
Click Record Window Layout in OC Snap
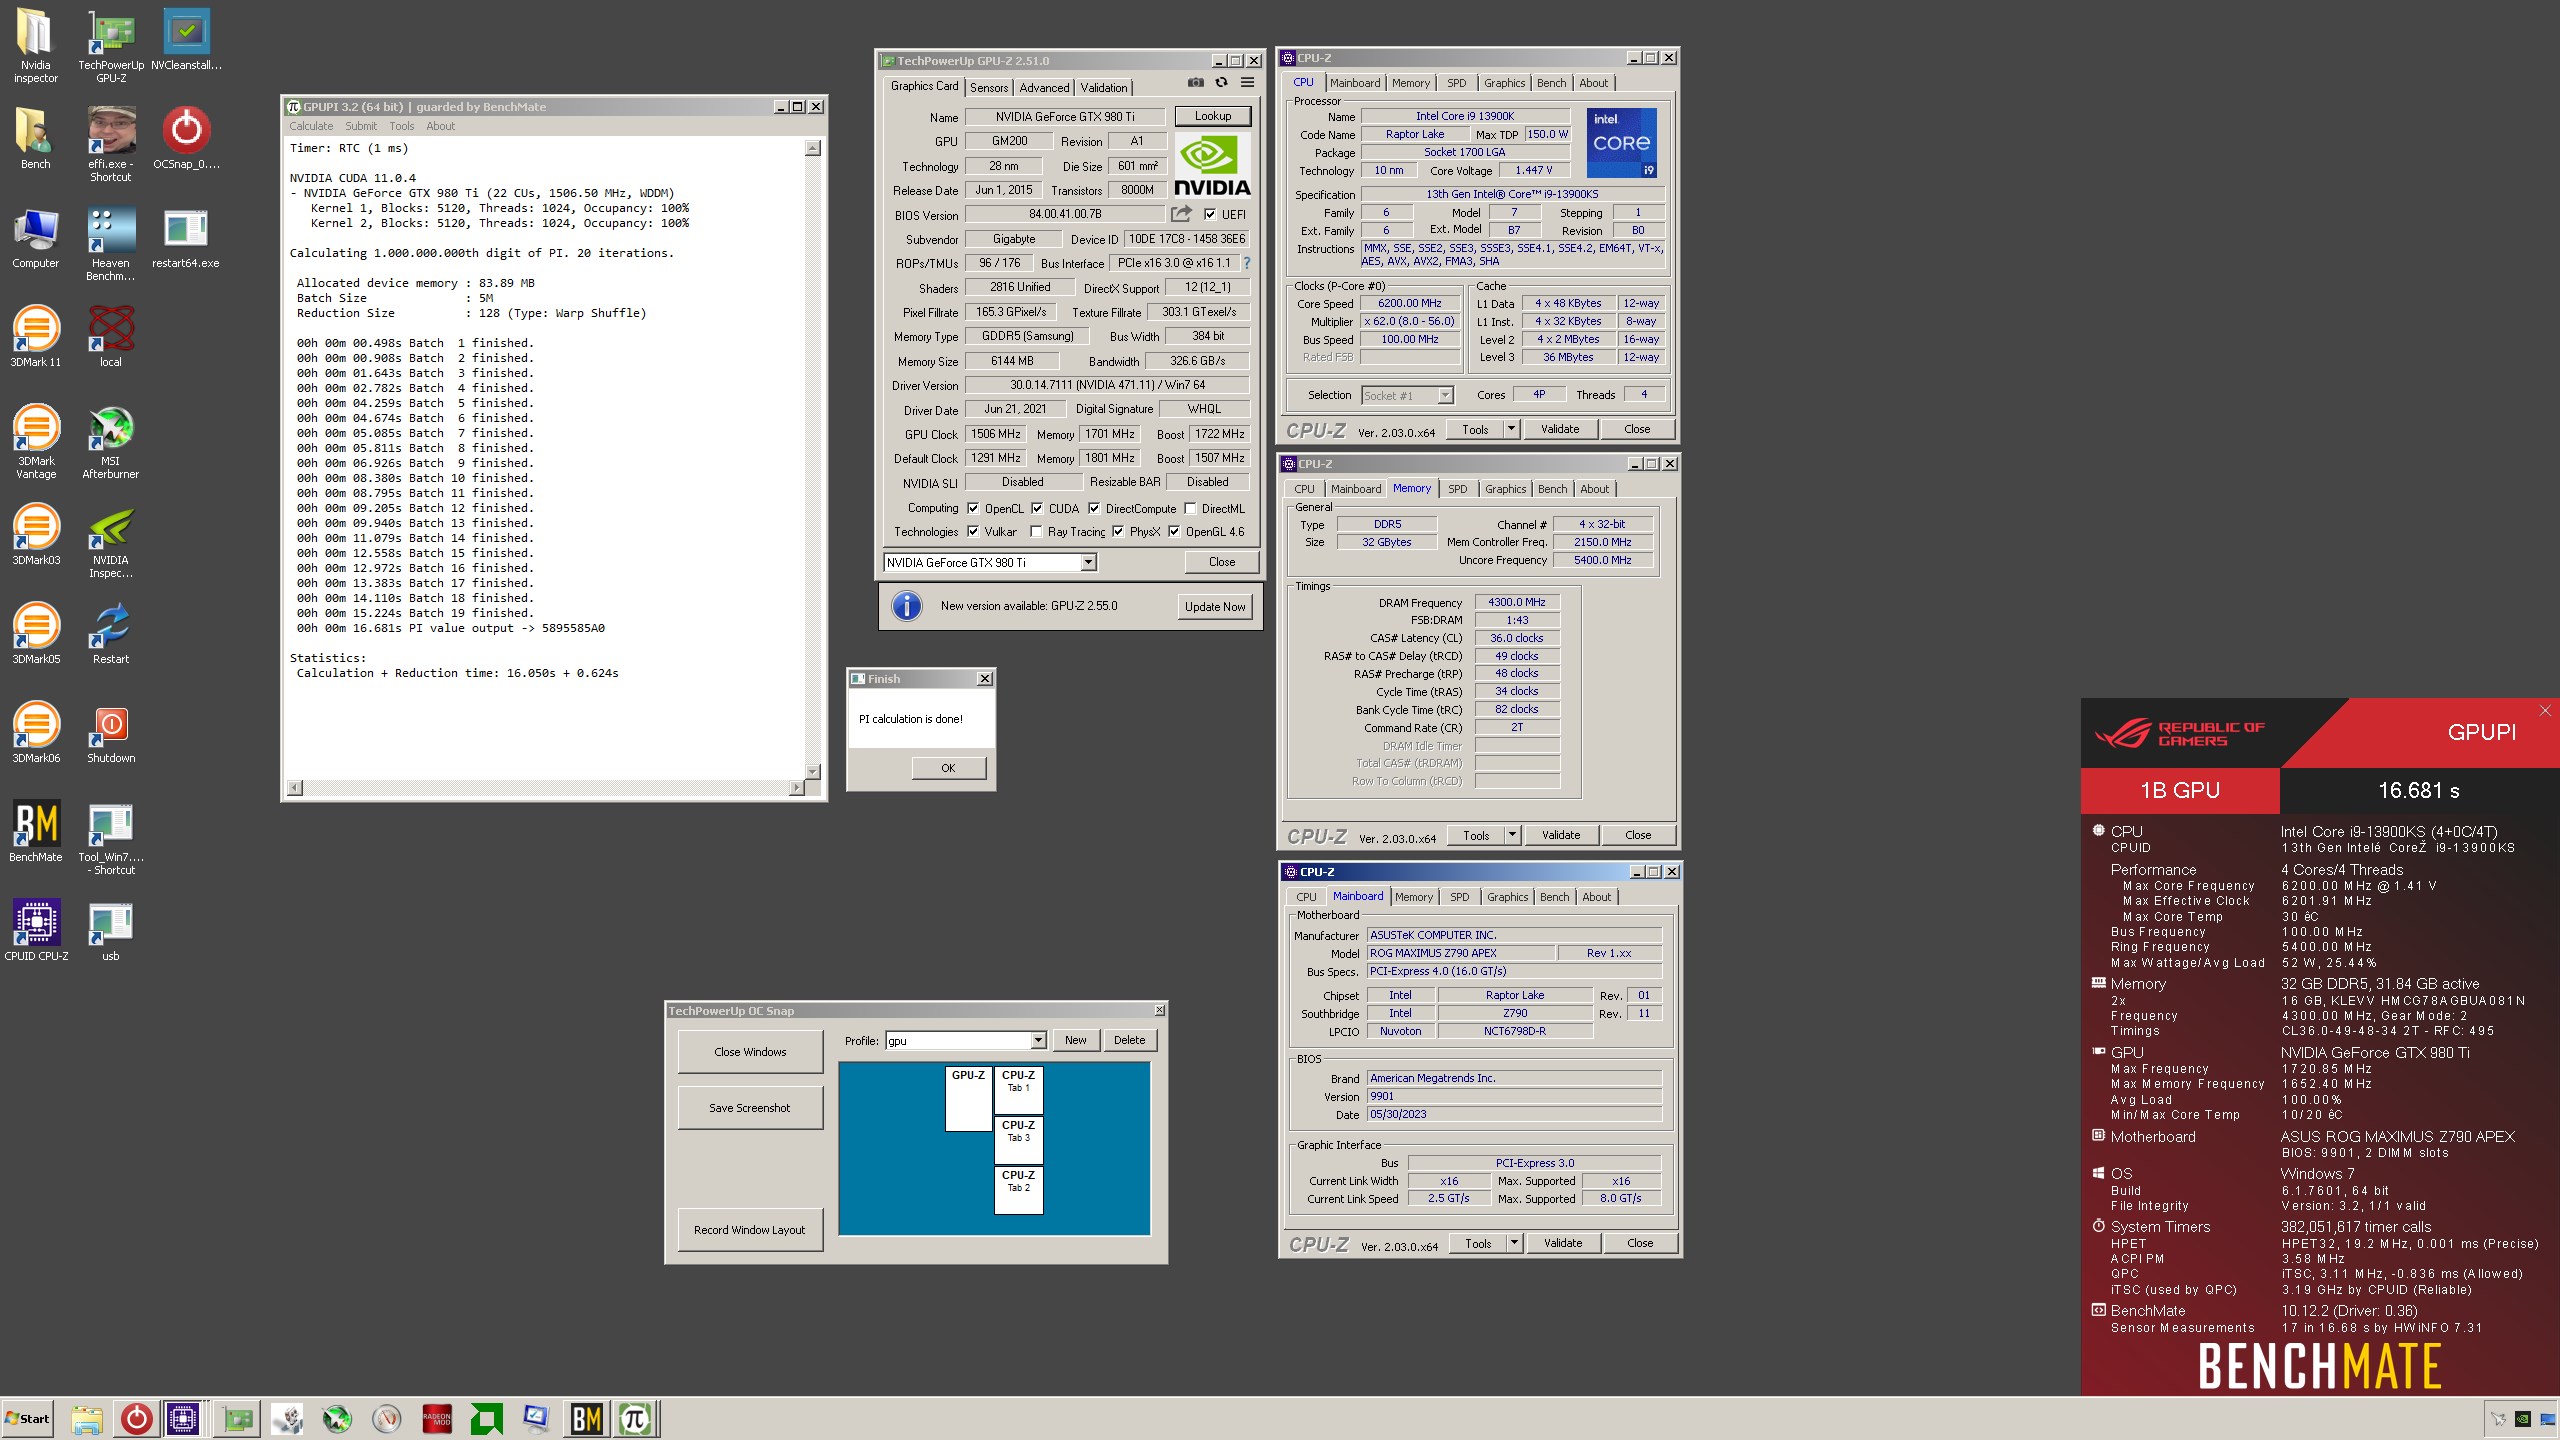(x=750, y=1230)
